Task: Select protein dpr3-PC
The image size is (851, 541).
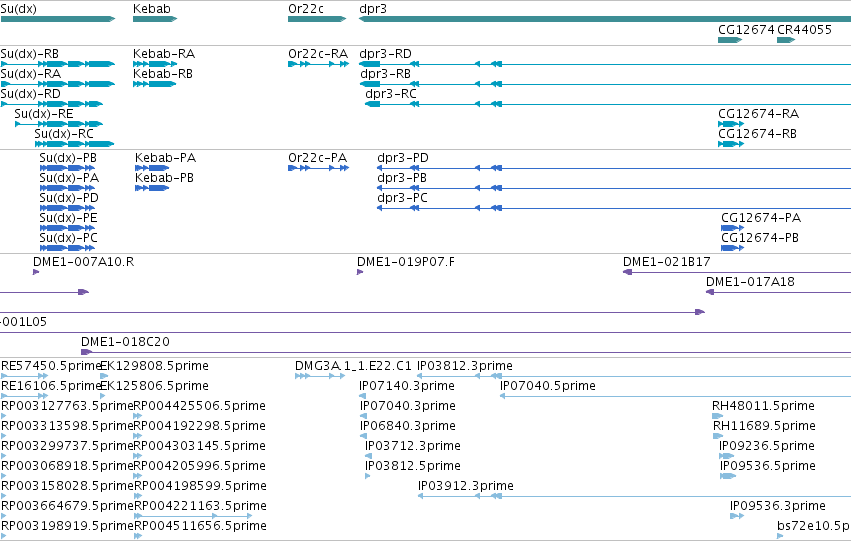Action: (x=614, y=208)
